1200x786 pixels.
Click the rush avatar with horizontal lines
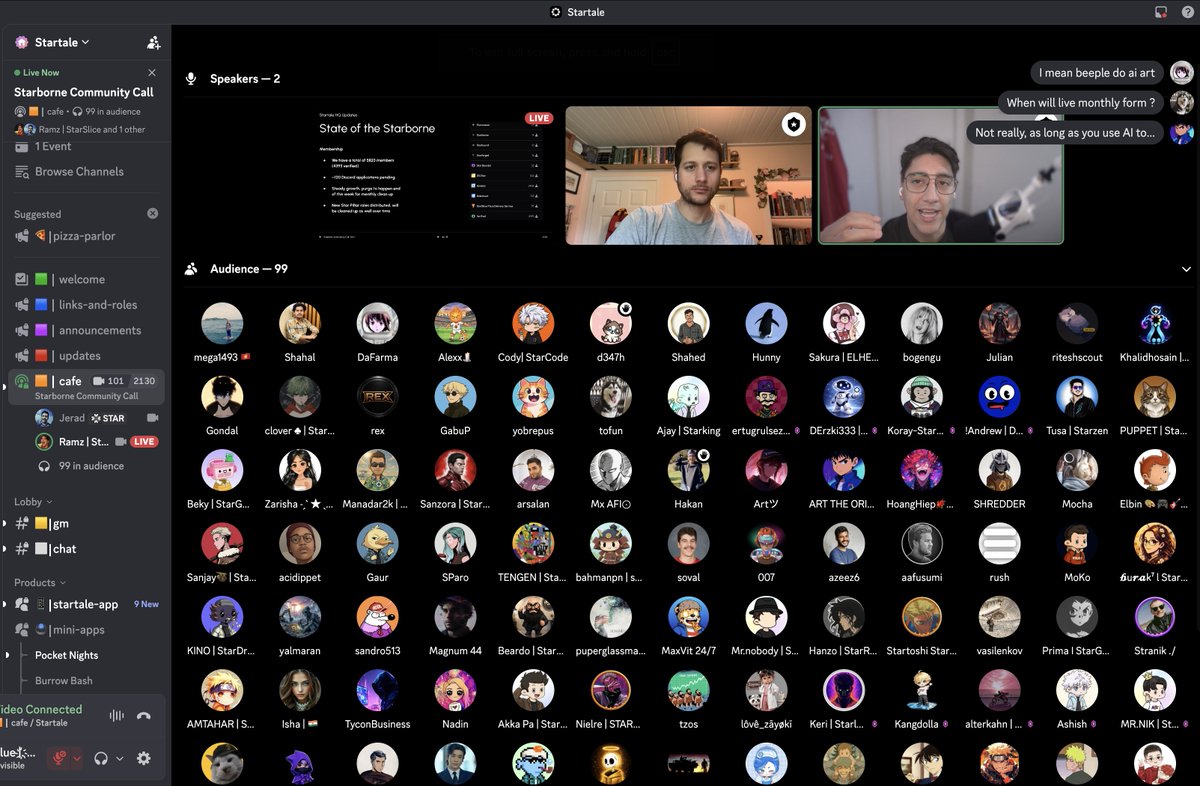coord(999,544)
